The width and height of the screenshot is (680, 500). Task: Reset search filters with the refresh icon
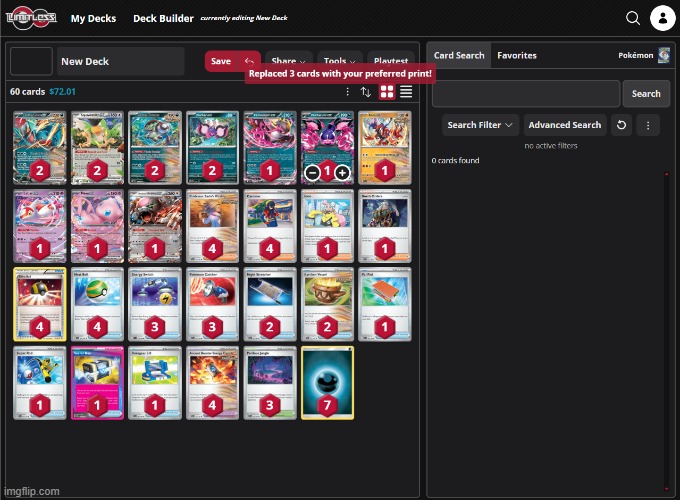621,125
